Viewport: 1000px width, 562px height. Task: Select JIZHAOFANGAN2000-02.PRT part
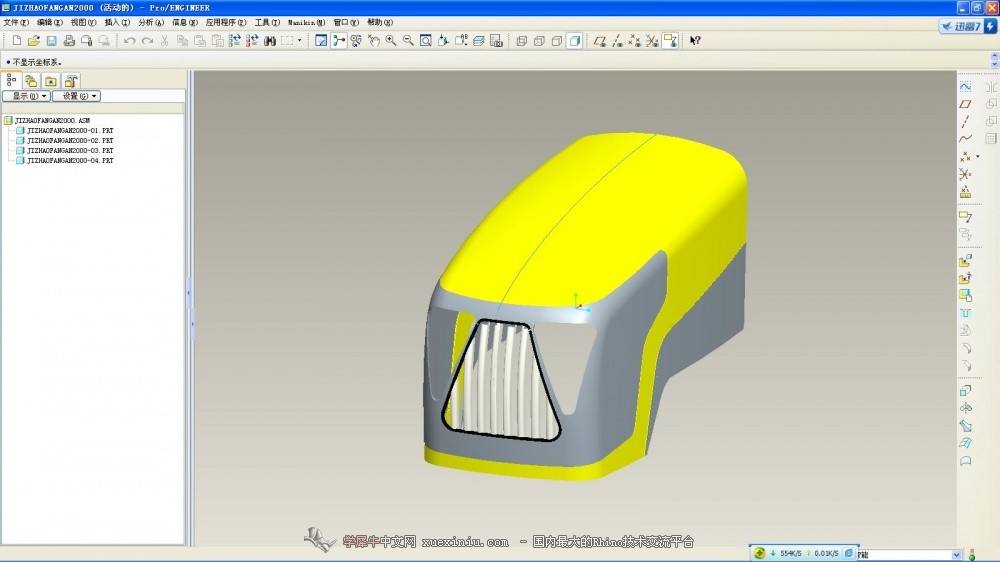click(x=70, y=141)
